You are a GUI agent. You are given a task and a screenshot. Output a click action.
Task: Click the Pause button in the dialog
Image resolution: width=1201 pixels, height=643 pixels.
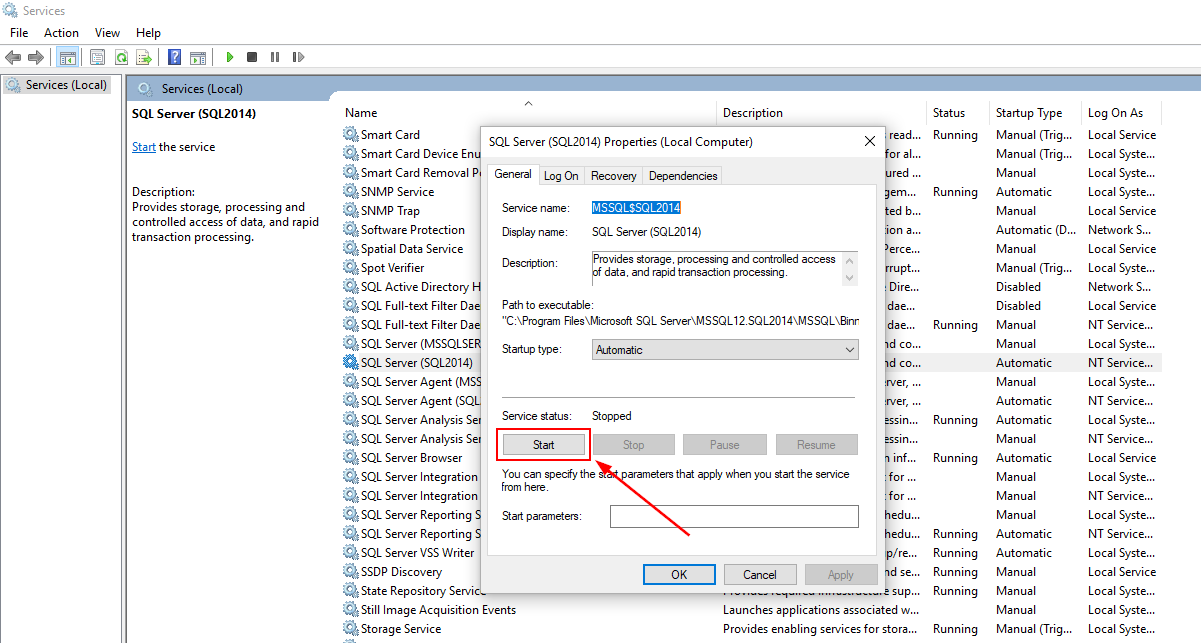coord(725,445)
